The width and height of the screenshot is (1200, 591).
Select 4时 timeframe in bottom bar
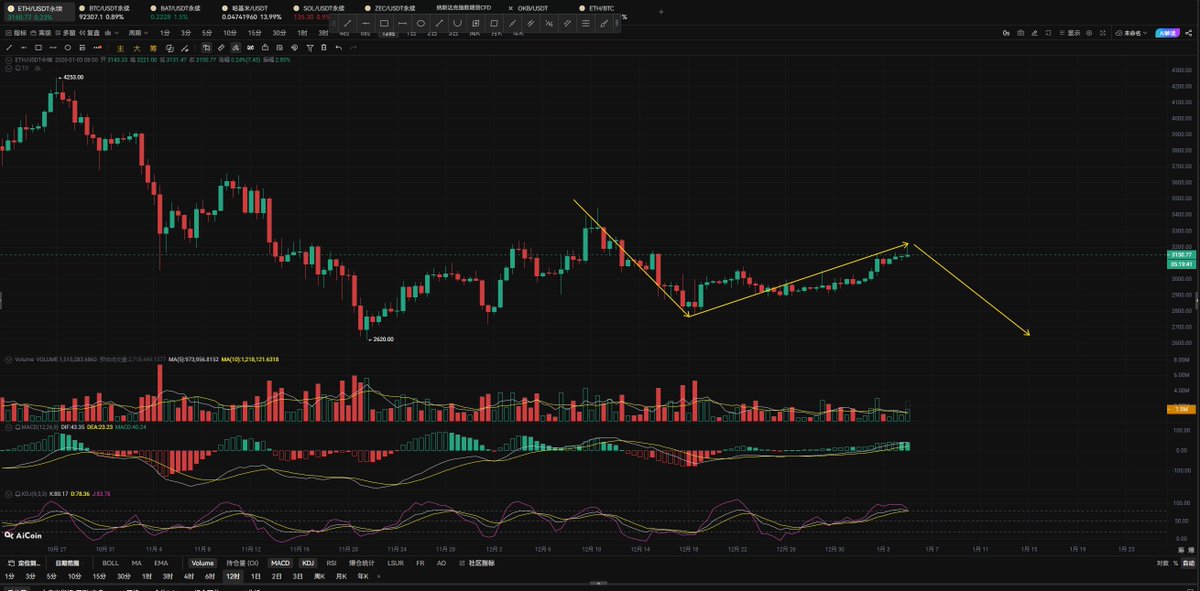coord(188,576)
